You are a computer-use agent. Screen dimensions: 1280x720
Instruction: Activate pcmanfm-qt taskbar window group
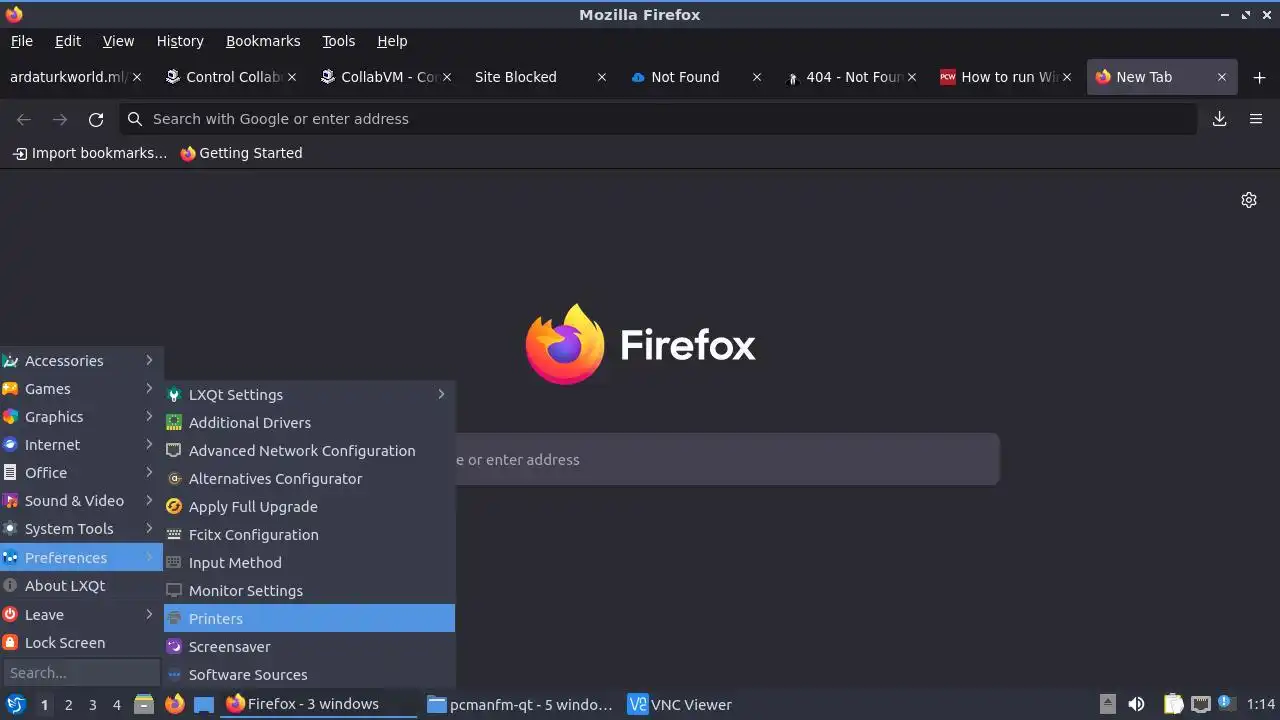[520, 704]
